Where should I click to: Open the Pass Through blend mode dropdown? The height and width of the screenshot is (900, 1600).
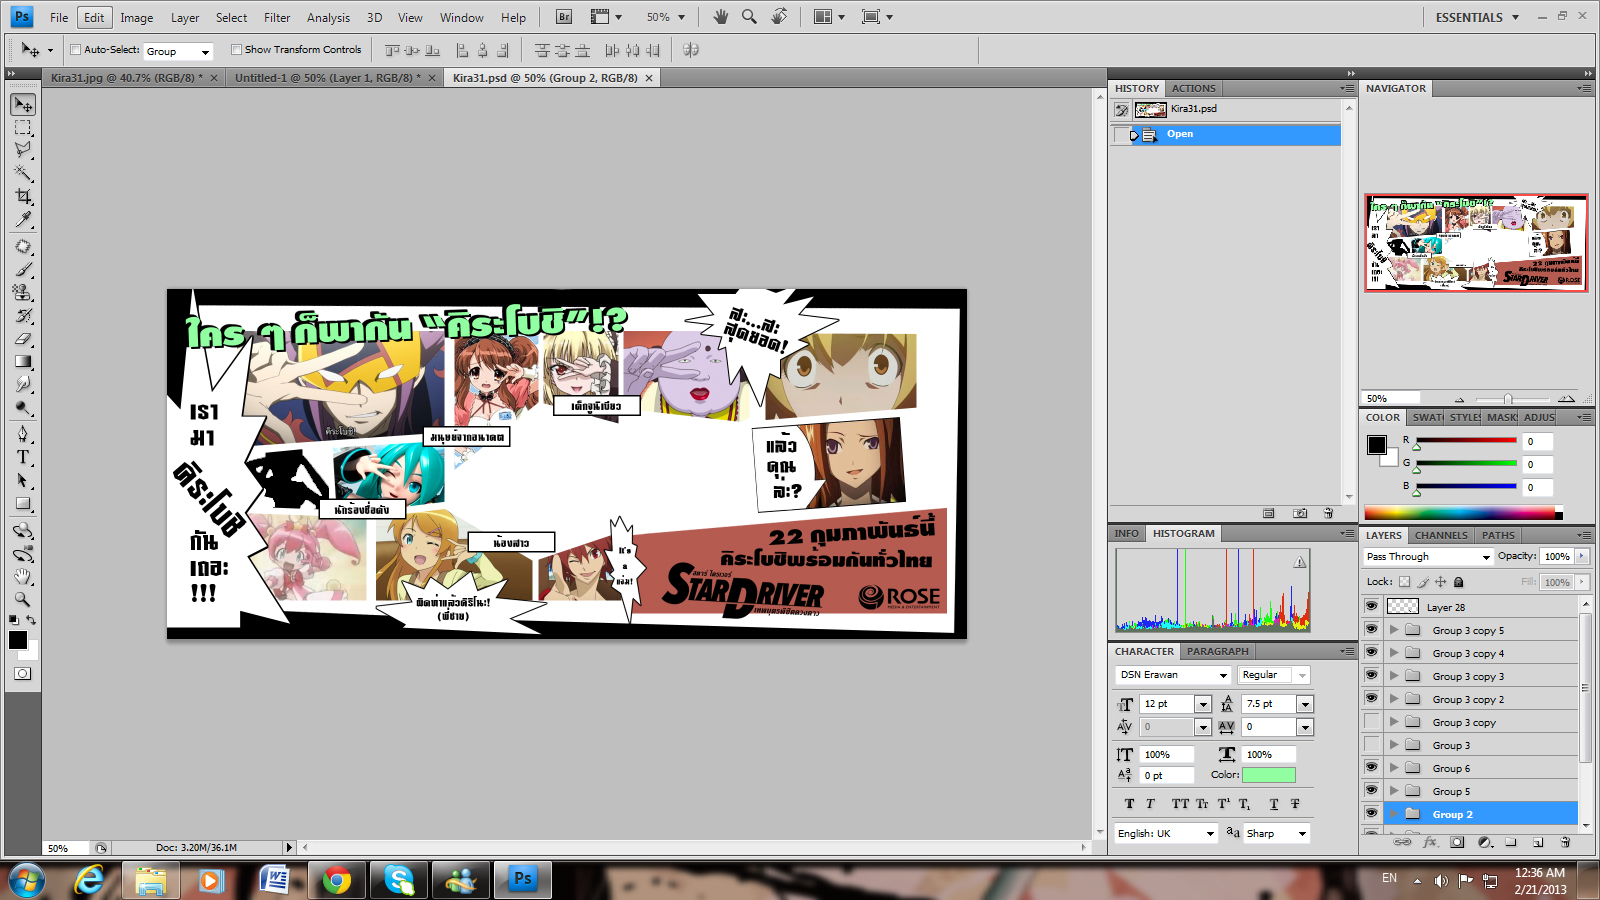[1428, 557]
